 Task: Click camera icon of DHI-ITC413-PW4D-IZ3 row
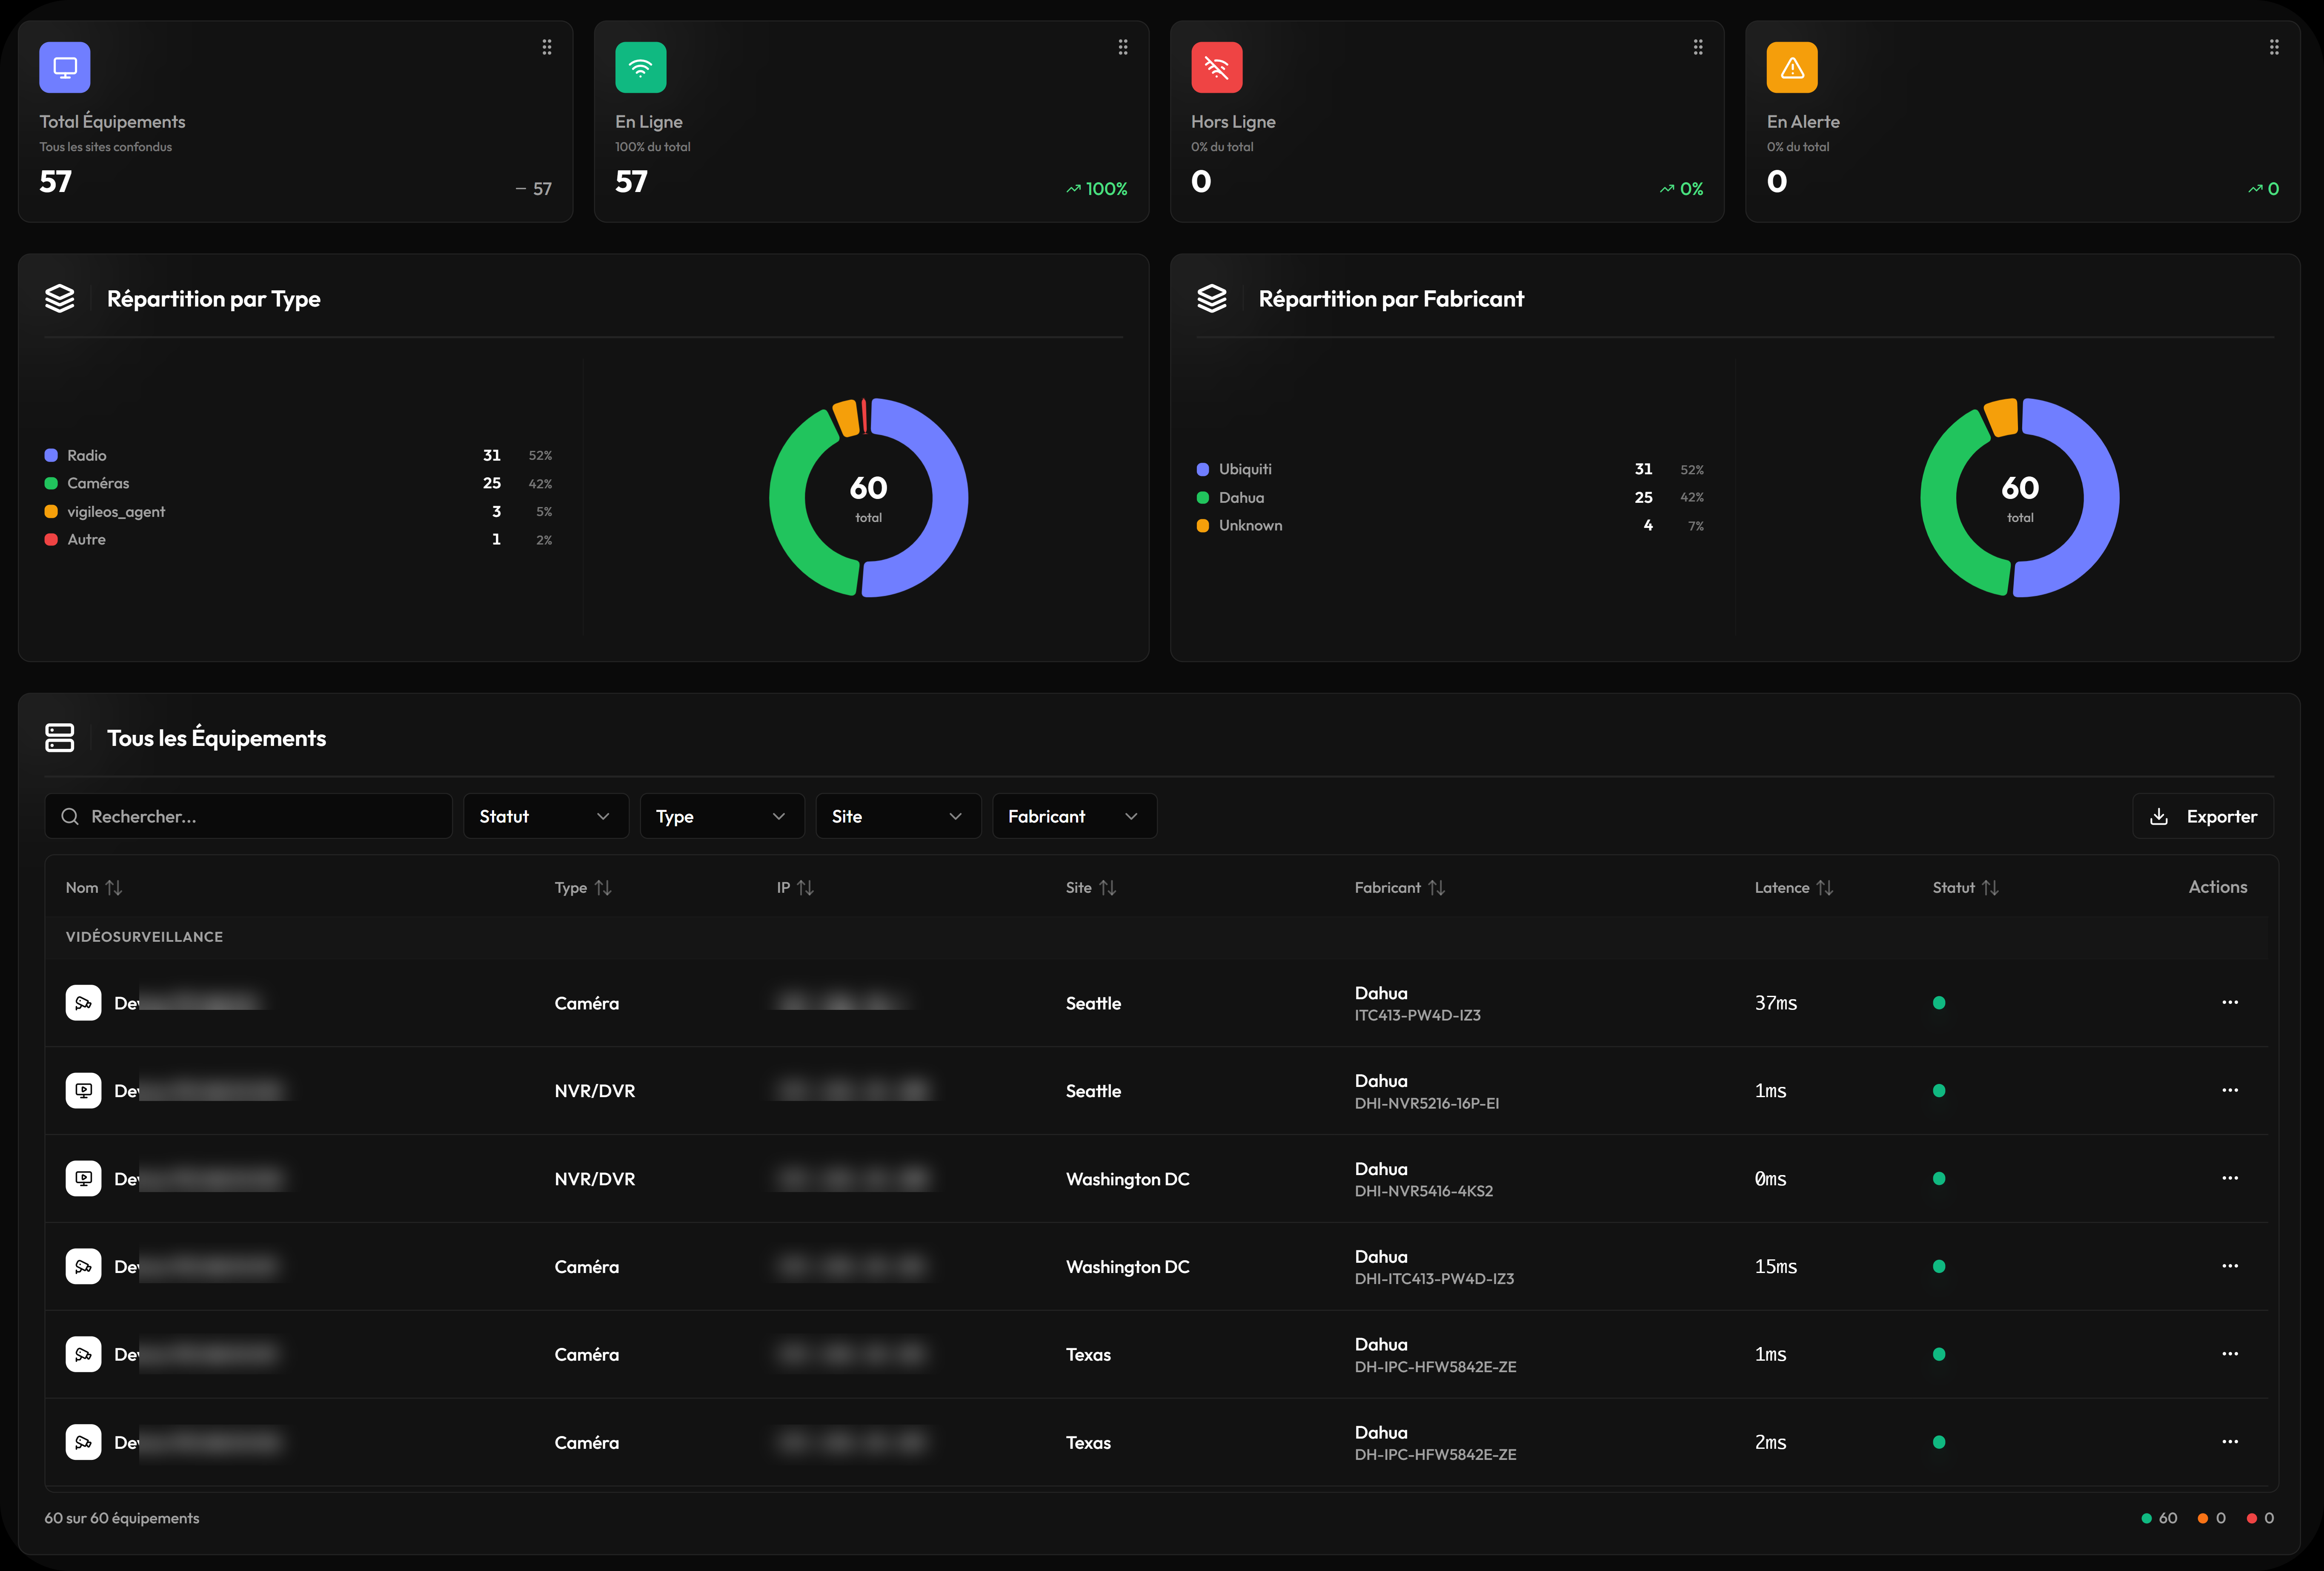[x=84, y=1267]
